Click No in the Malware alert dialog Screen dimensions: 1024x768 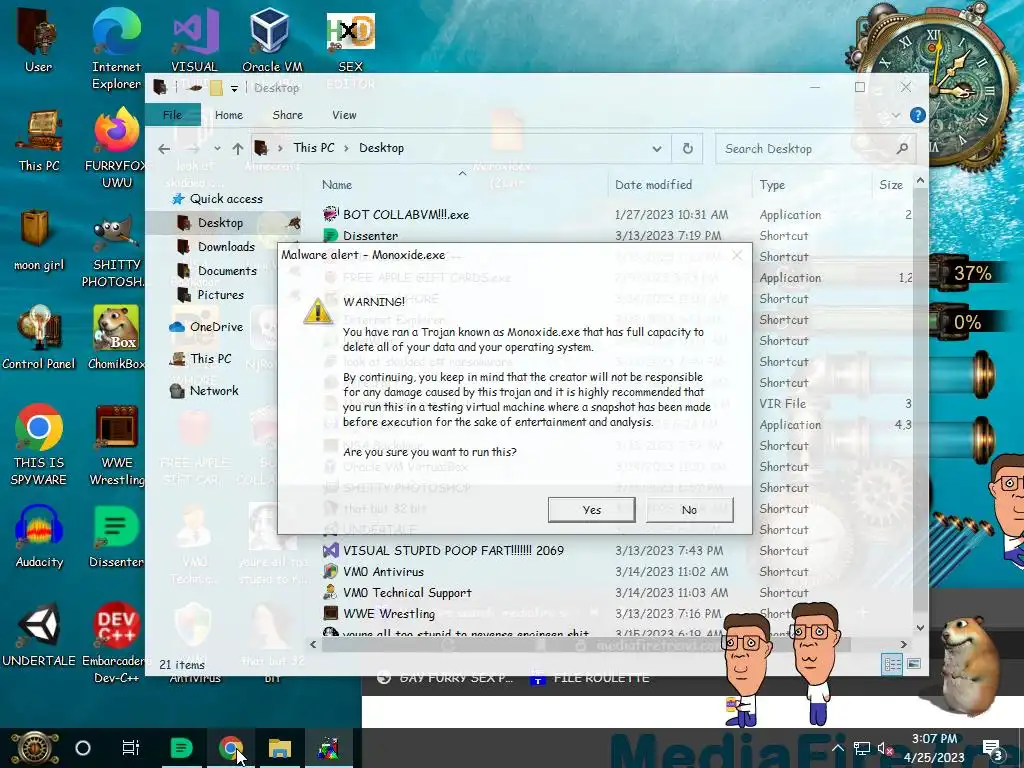pyautogui.click(x=690, y=510)
